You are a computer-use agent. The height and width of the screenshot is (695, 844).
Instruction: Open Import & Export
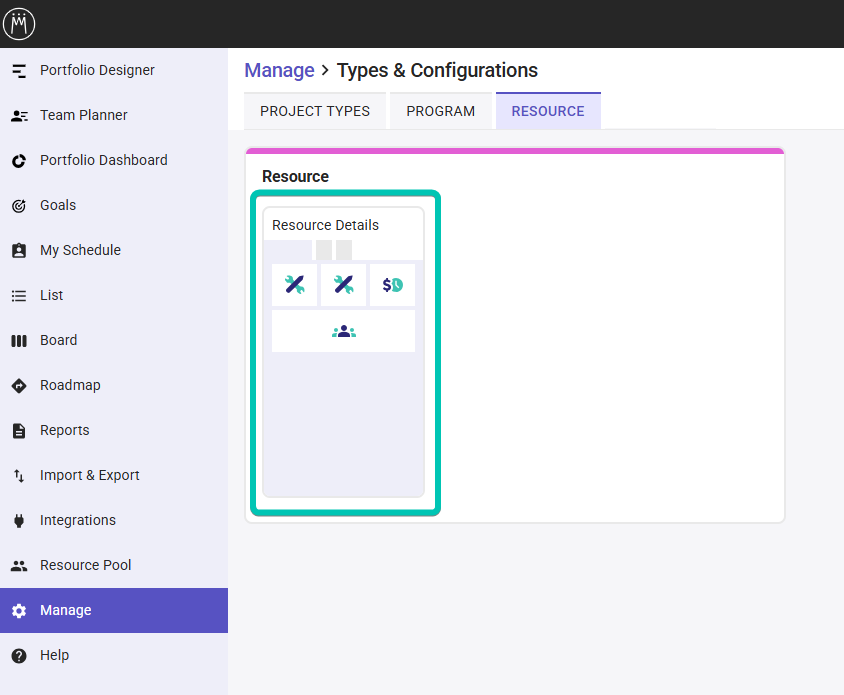tap(114, 475)
